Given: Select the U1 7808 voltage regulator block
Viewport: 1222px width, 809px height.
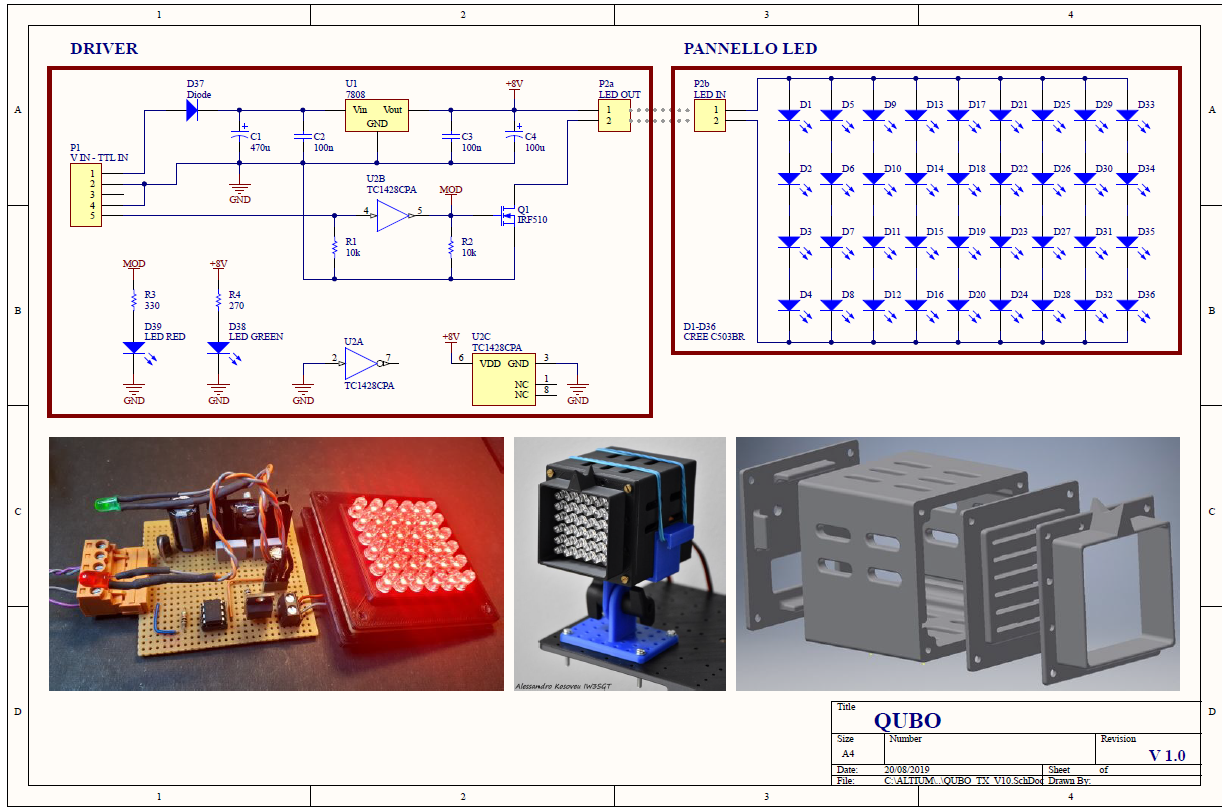Looking at the screenshot, I should click(x=377, y=116).
